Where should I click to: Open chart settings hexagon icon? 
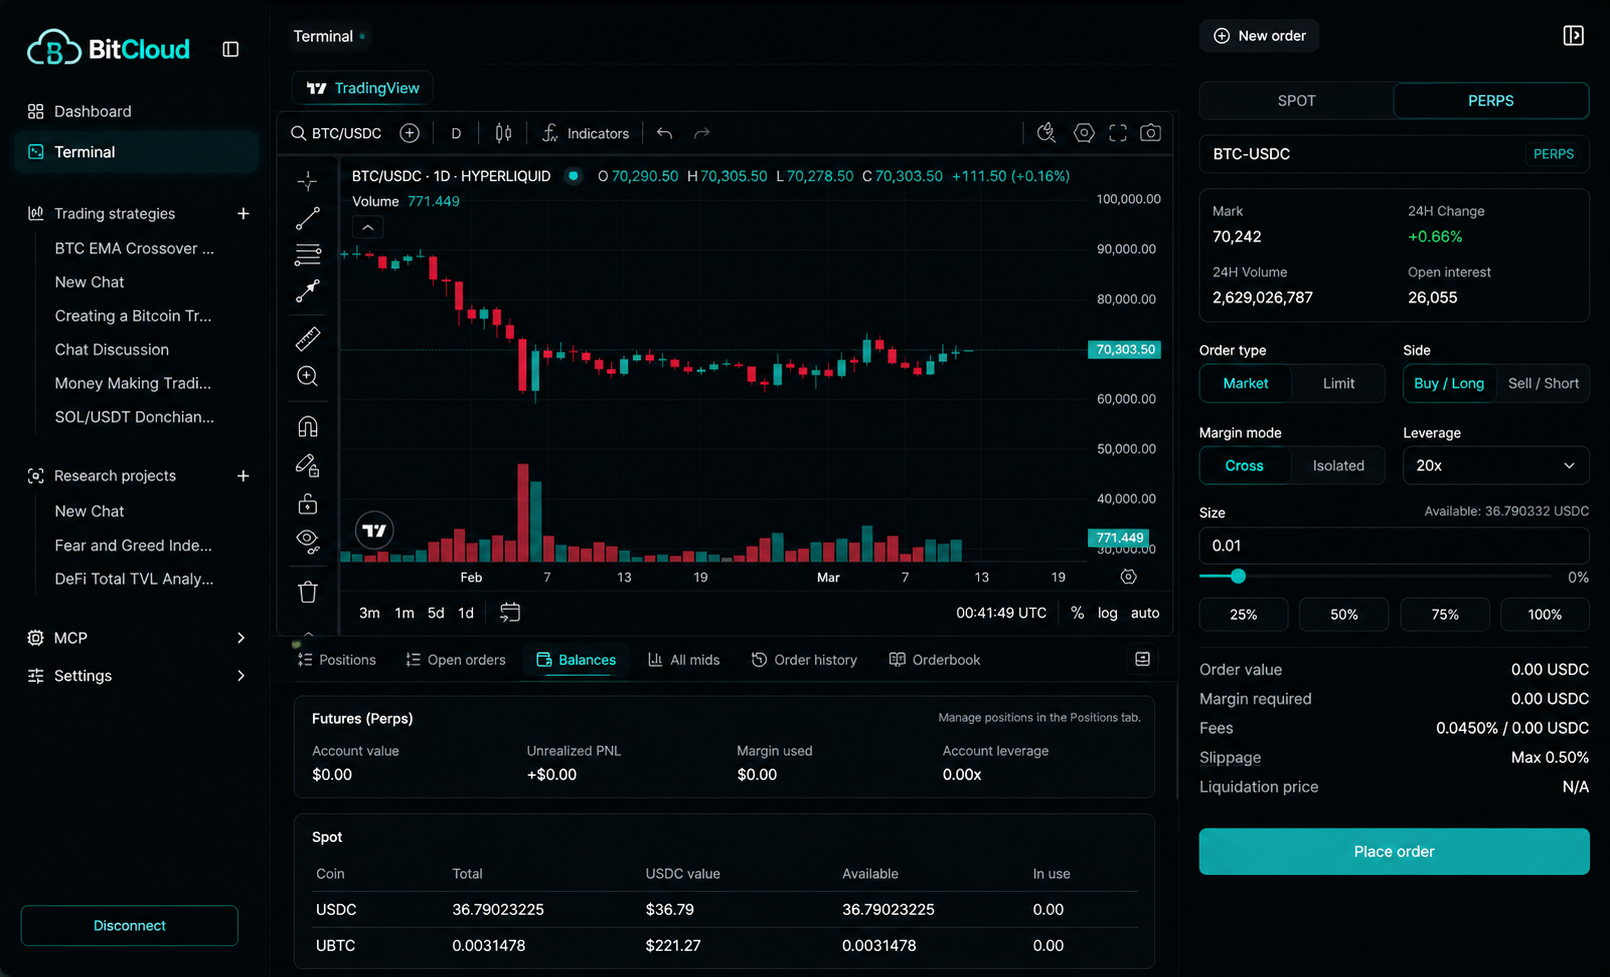coord(1084,133)
